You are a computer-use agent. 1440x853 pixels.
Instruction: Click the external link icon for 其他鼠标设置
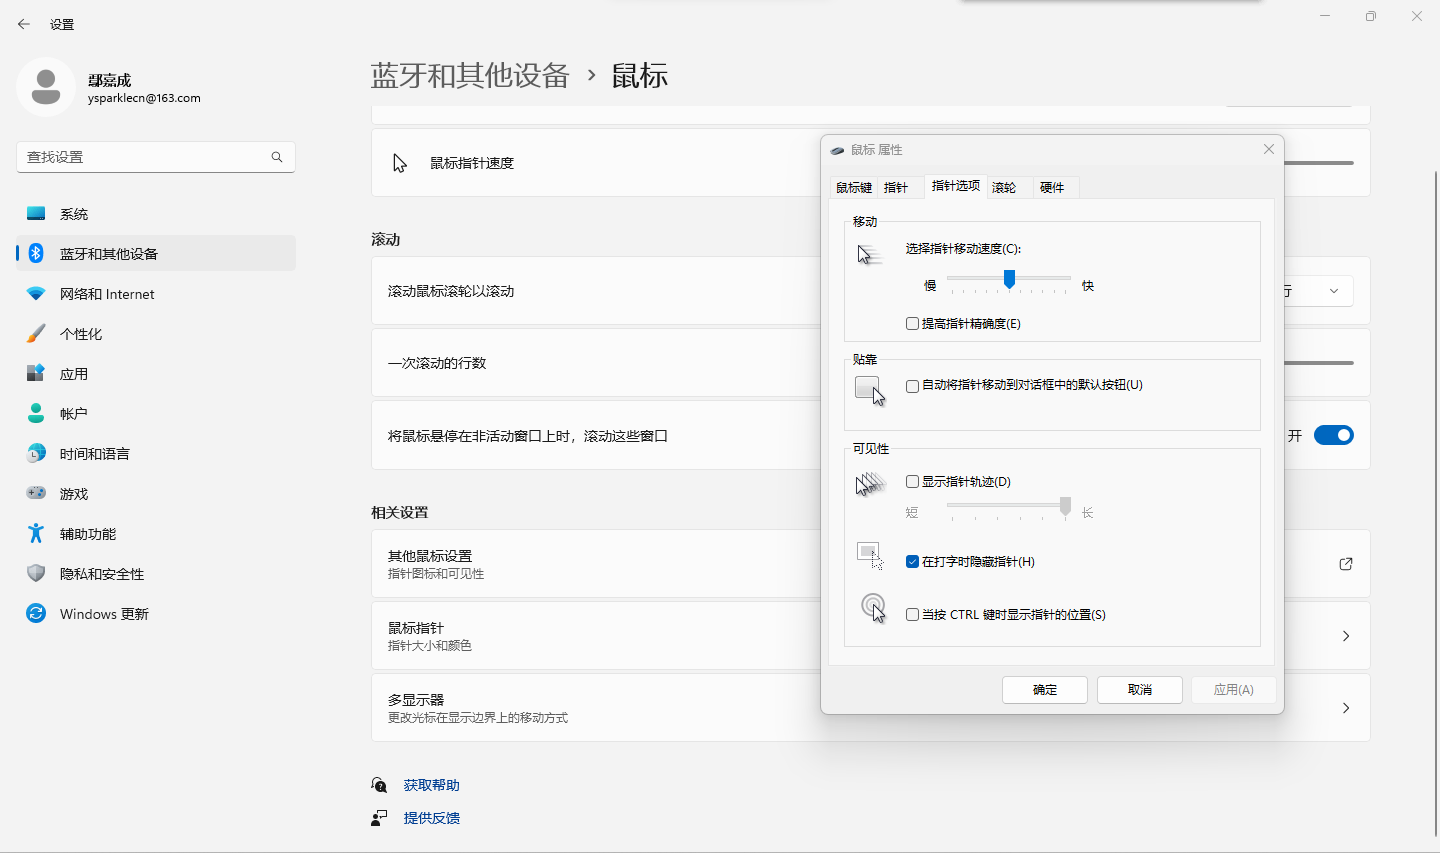tap(1346, 564)
